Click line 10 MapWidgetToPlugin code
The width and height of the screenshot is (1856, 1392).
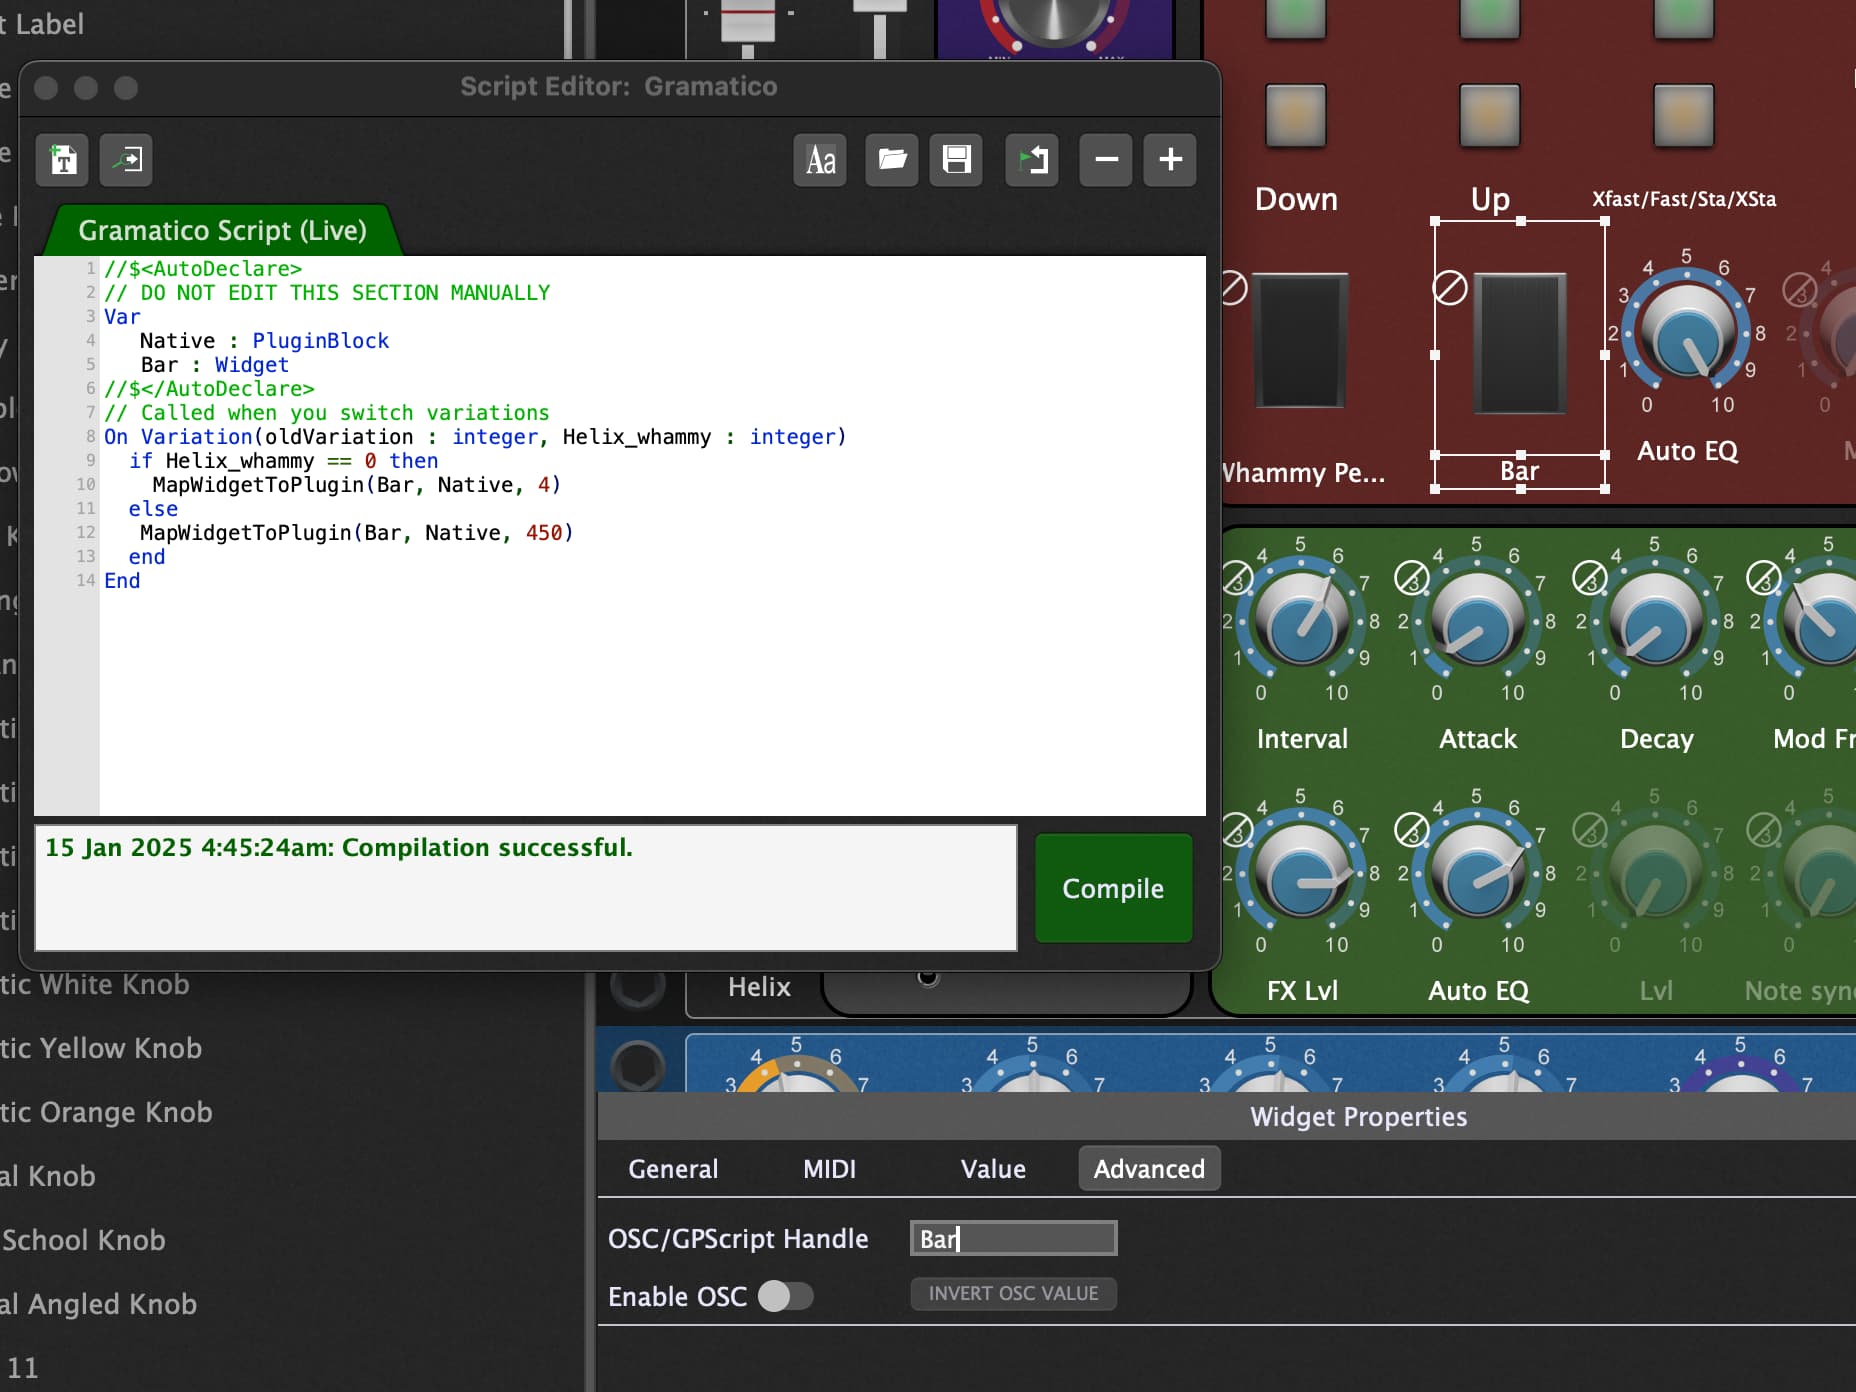pyautogui.click(x=357, y=485)
